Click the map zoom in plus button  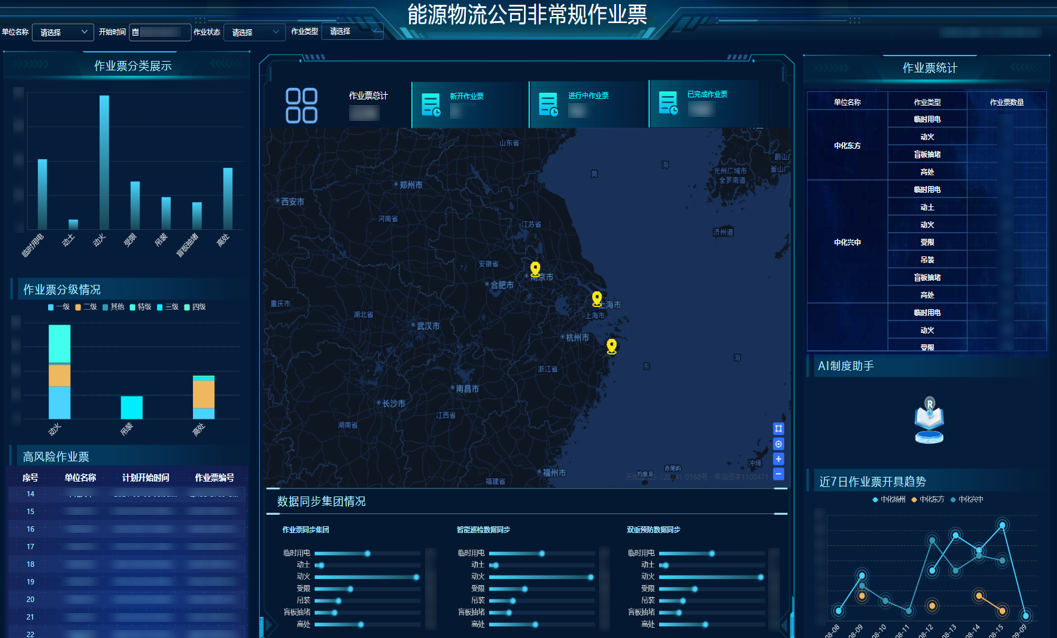[x=778, y=459]
